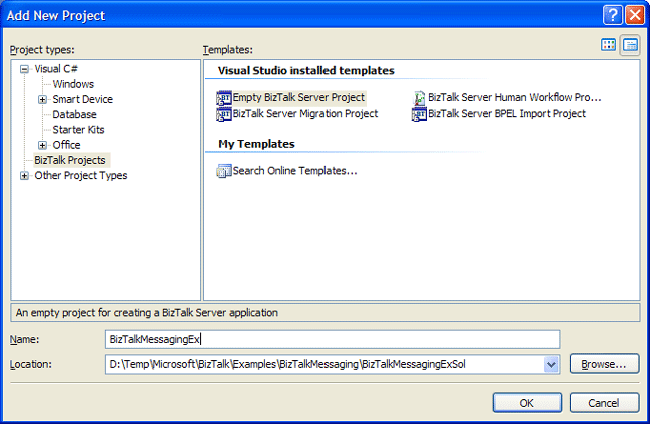Open the Location path dropdown
The height and width of the screenshot is (424, 650).
click(551, 365)
